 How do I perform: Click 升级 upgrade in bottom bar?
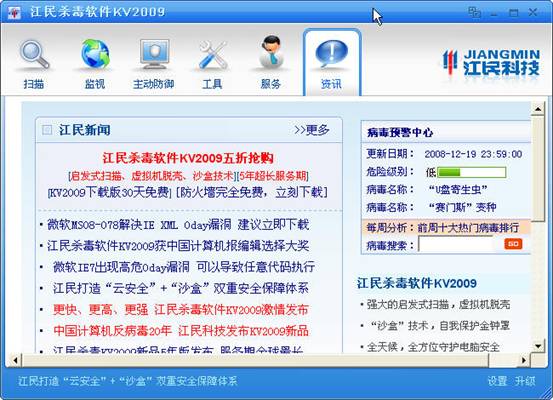(525, 381)
